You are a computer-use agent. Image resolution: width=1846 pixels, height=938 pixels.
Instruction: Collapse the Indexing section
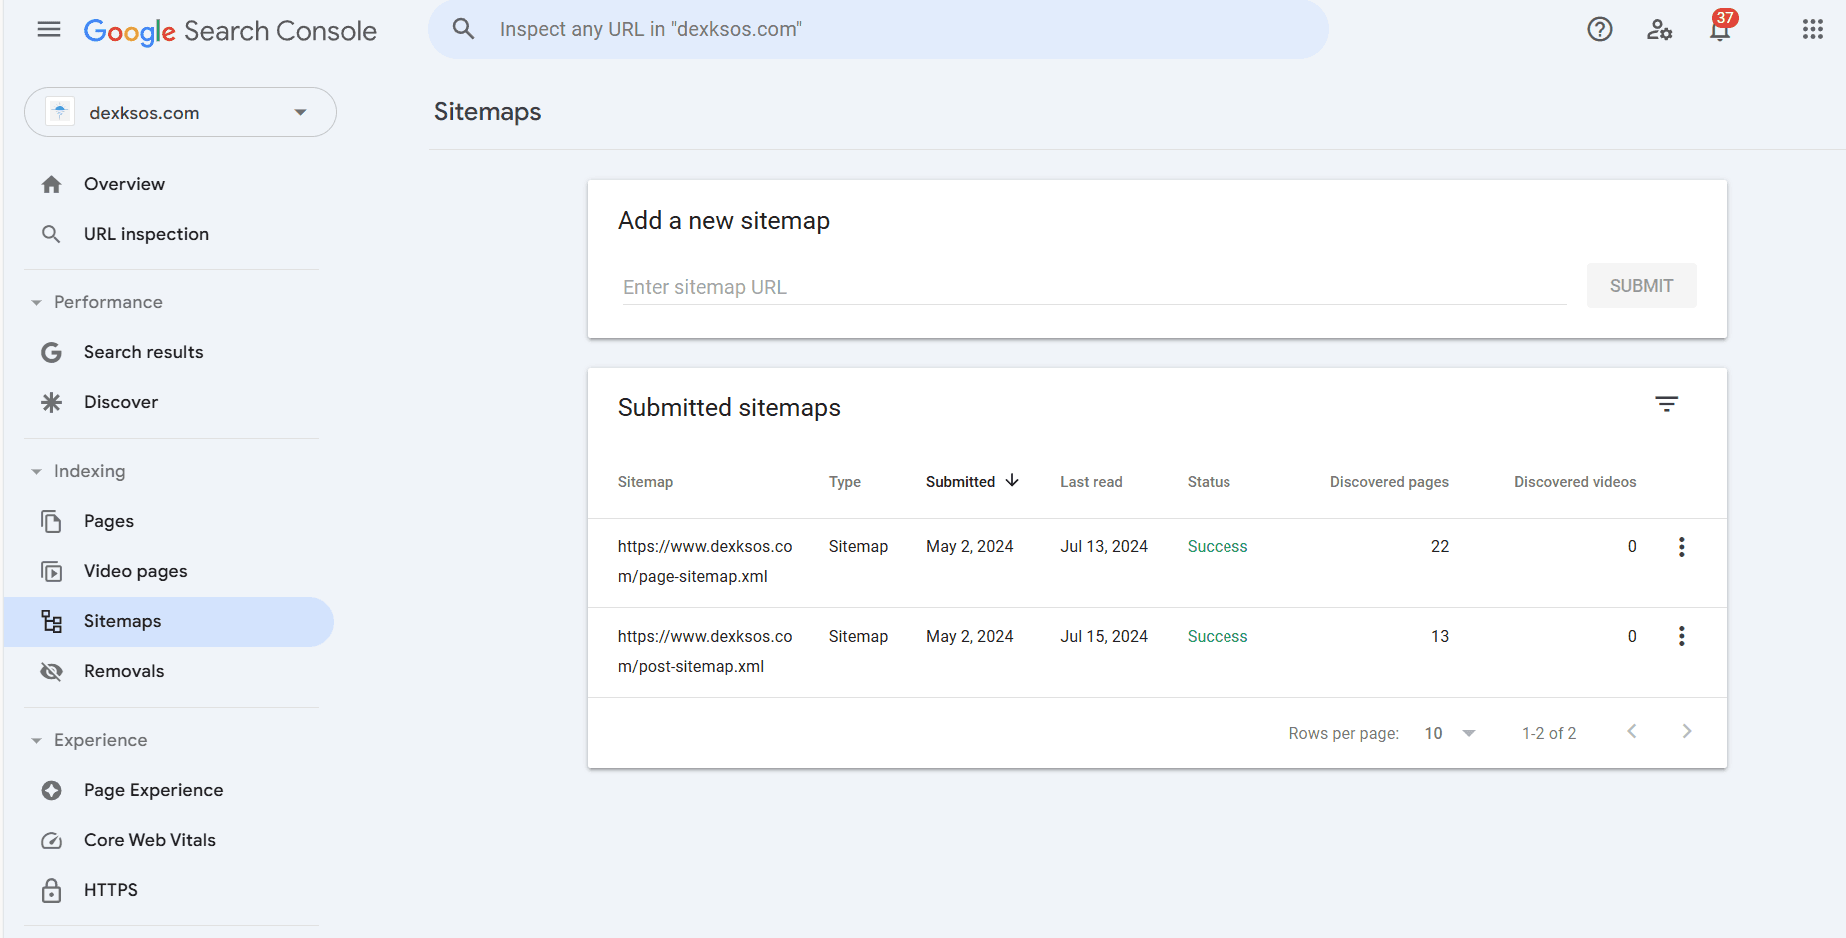pyautogui.click(x=36, y=471)
